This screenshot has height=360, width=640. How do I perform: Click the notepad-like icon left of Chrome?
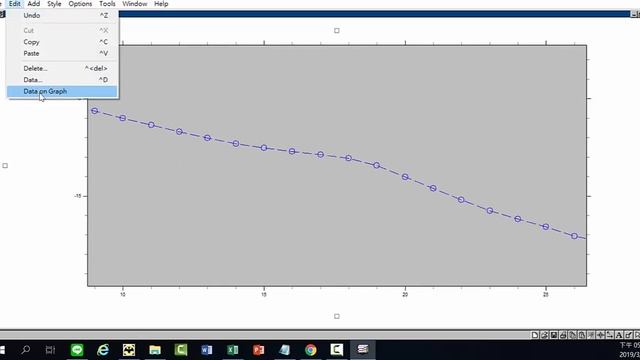tap(284, 350)
